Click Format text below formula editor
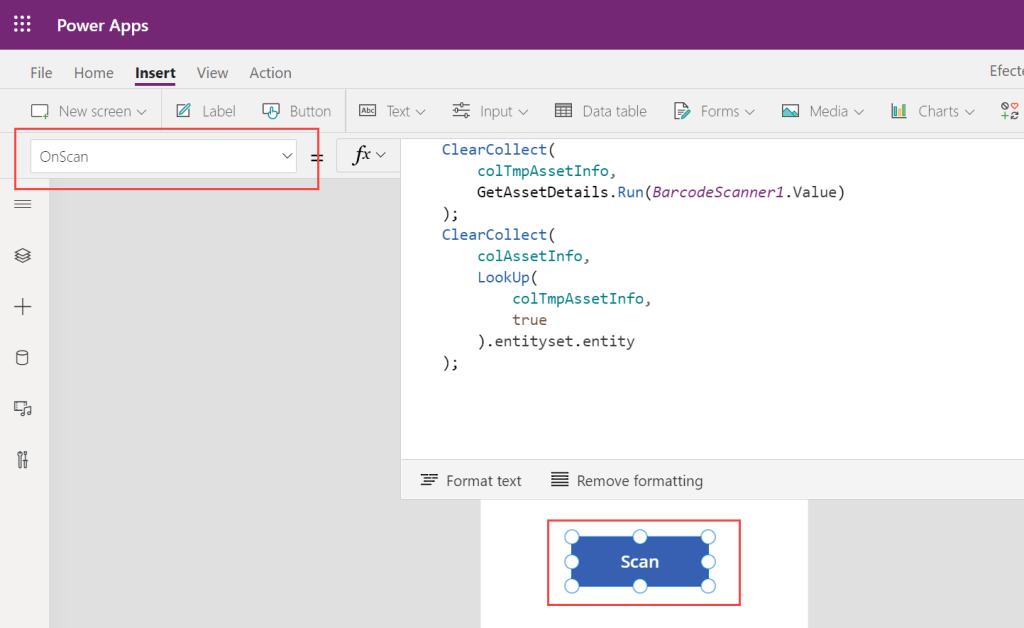Image resolution: width=1024 pixels, height=628 pixels. pos(471,481)
